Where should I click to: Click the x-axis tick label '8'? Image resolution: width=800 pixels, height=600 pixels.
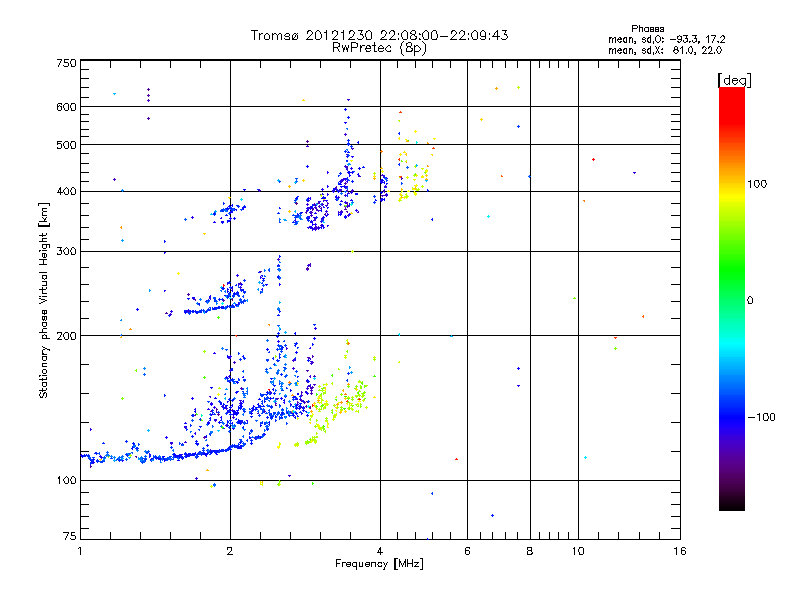click(530, 551)
